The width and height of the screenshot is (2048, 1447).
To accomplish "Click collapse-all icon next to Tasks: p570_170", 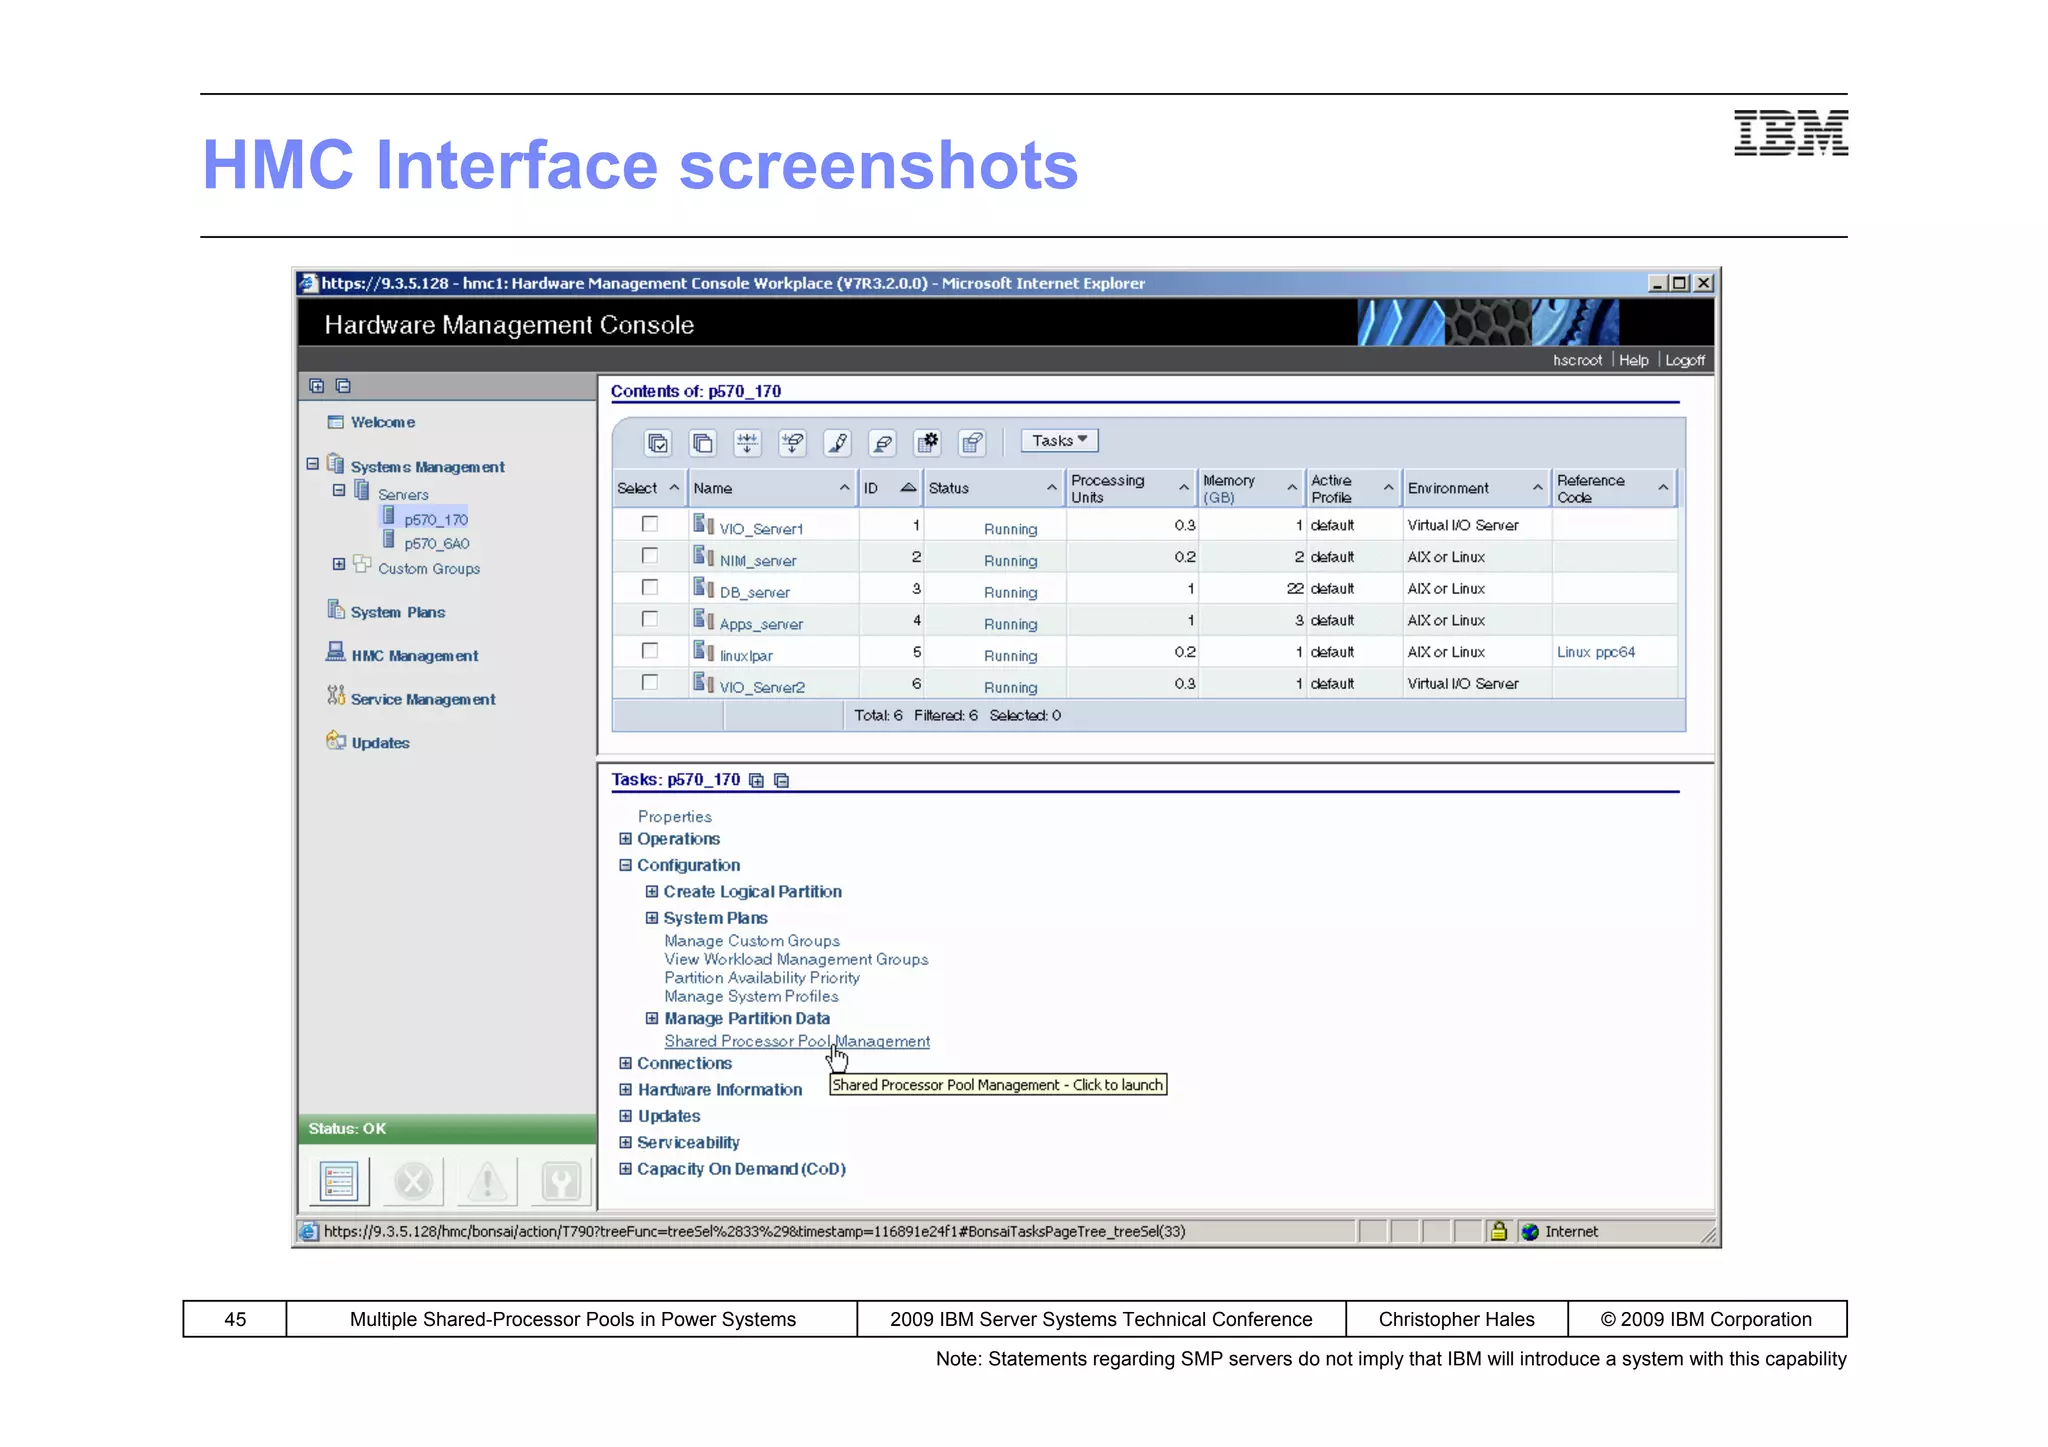I will [782, 780].
